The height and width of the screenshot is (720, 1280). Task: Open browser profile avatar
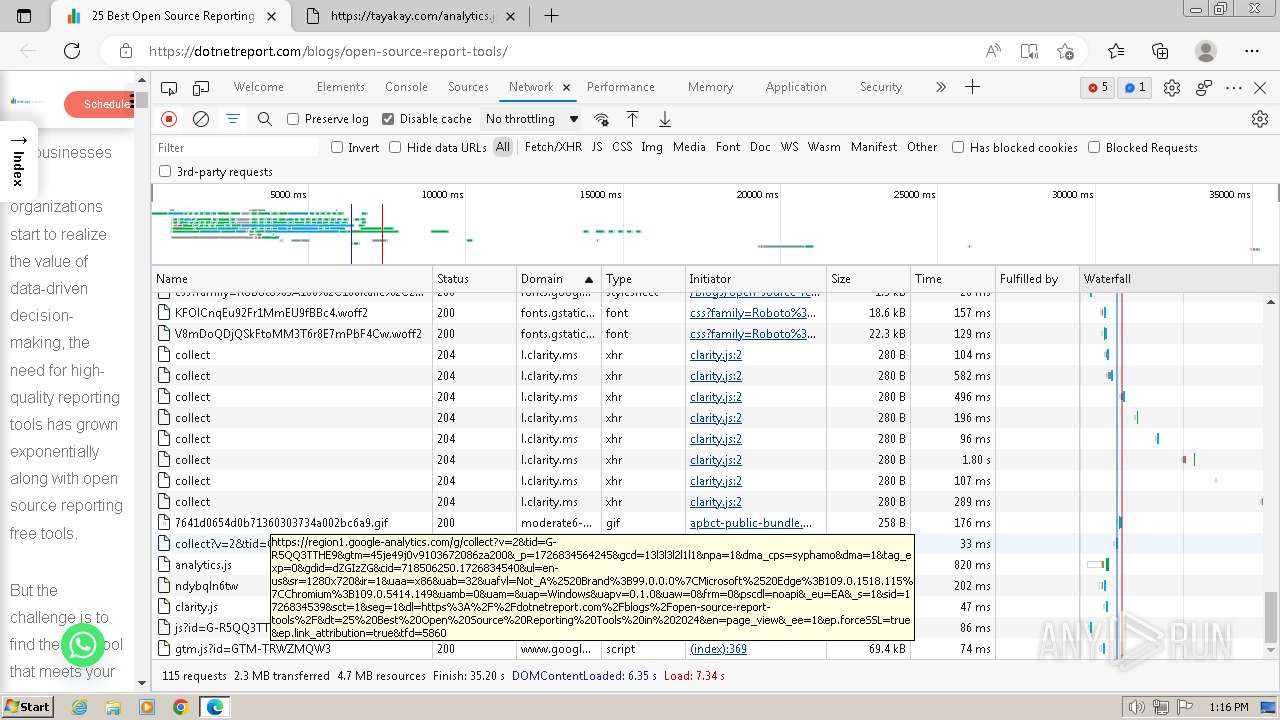tap(1206, 51)
